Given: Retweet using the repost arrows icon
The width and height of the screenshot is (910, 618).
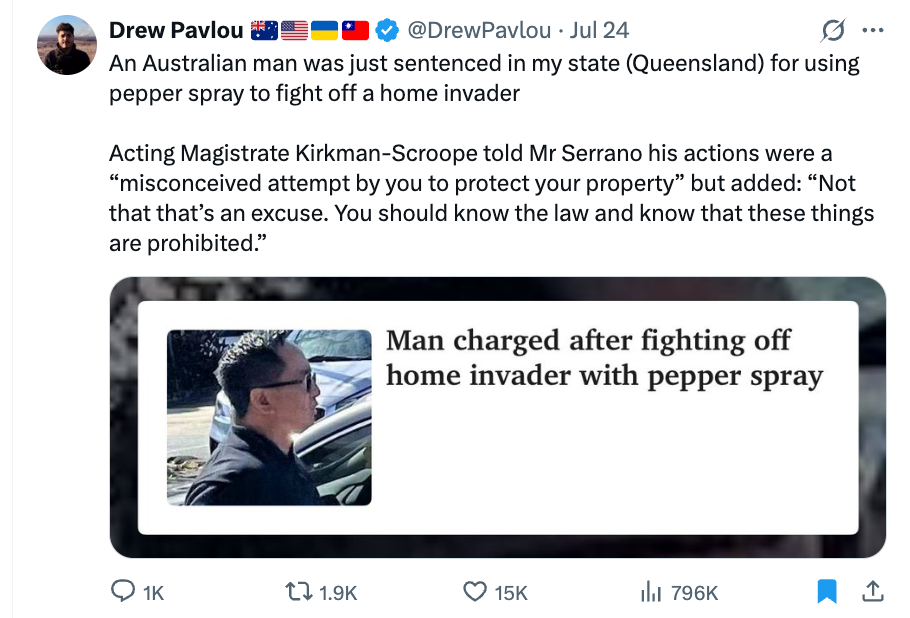Looking at the screenshot, I should (299, 592).
